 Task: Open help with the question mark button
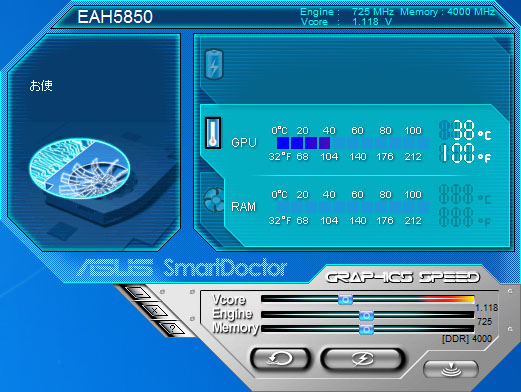(x=172, y=328)
